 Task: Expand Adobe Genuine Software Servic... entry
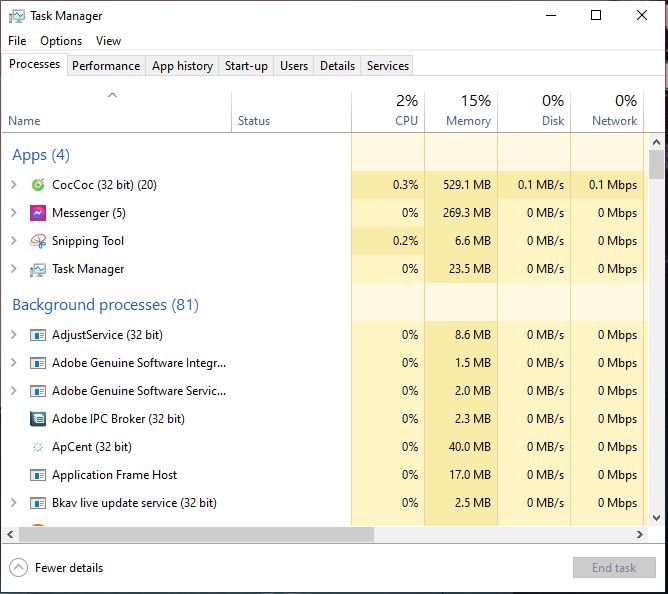(x=14, y=391)
